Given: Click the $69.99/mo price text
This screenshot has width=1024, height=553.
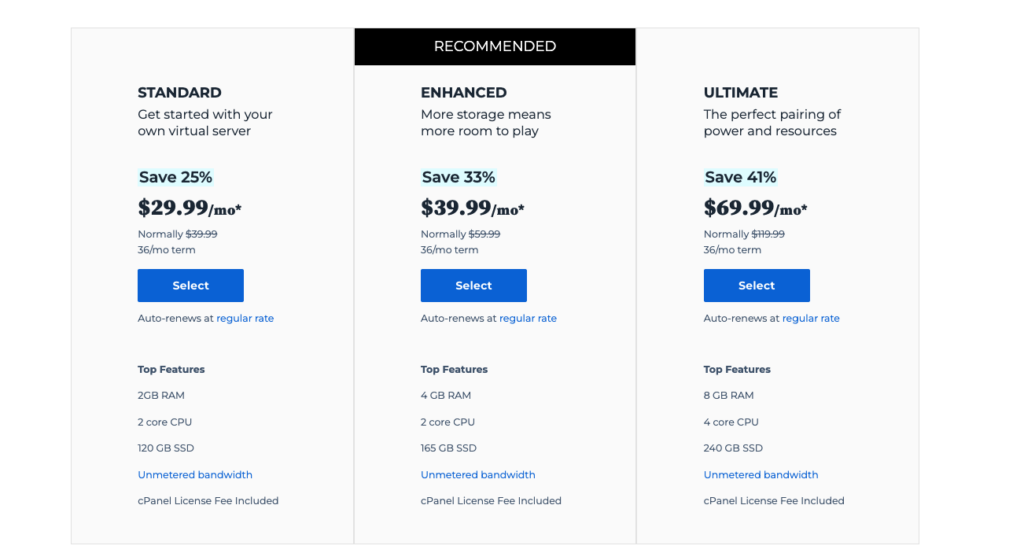Looking at the screenshot, I should point(755,208).
